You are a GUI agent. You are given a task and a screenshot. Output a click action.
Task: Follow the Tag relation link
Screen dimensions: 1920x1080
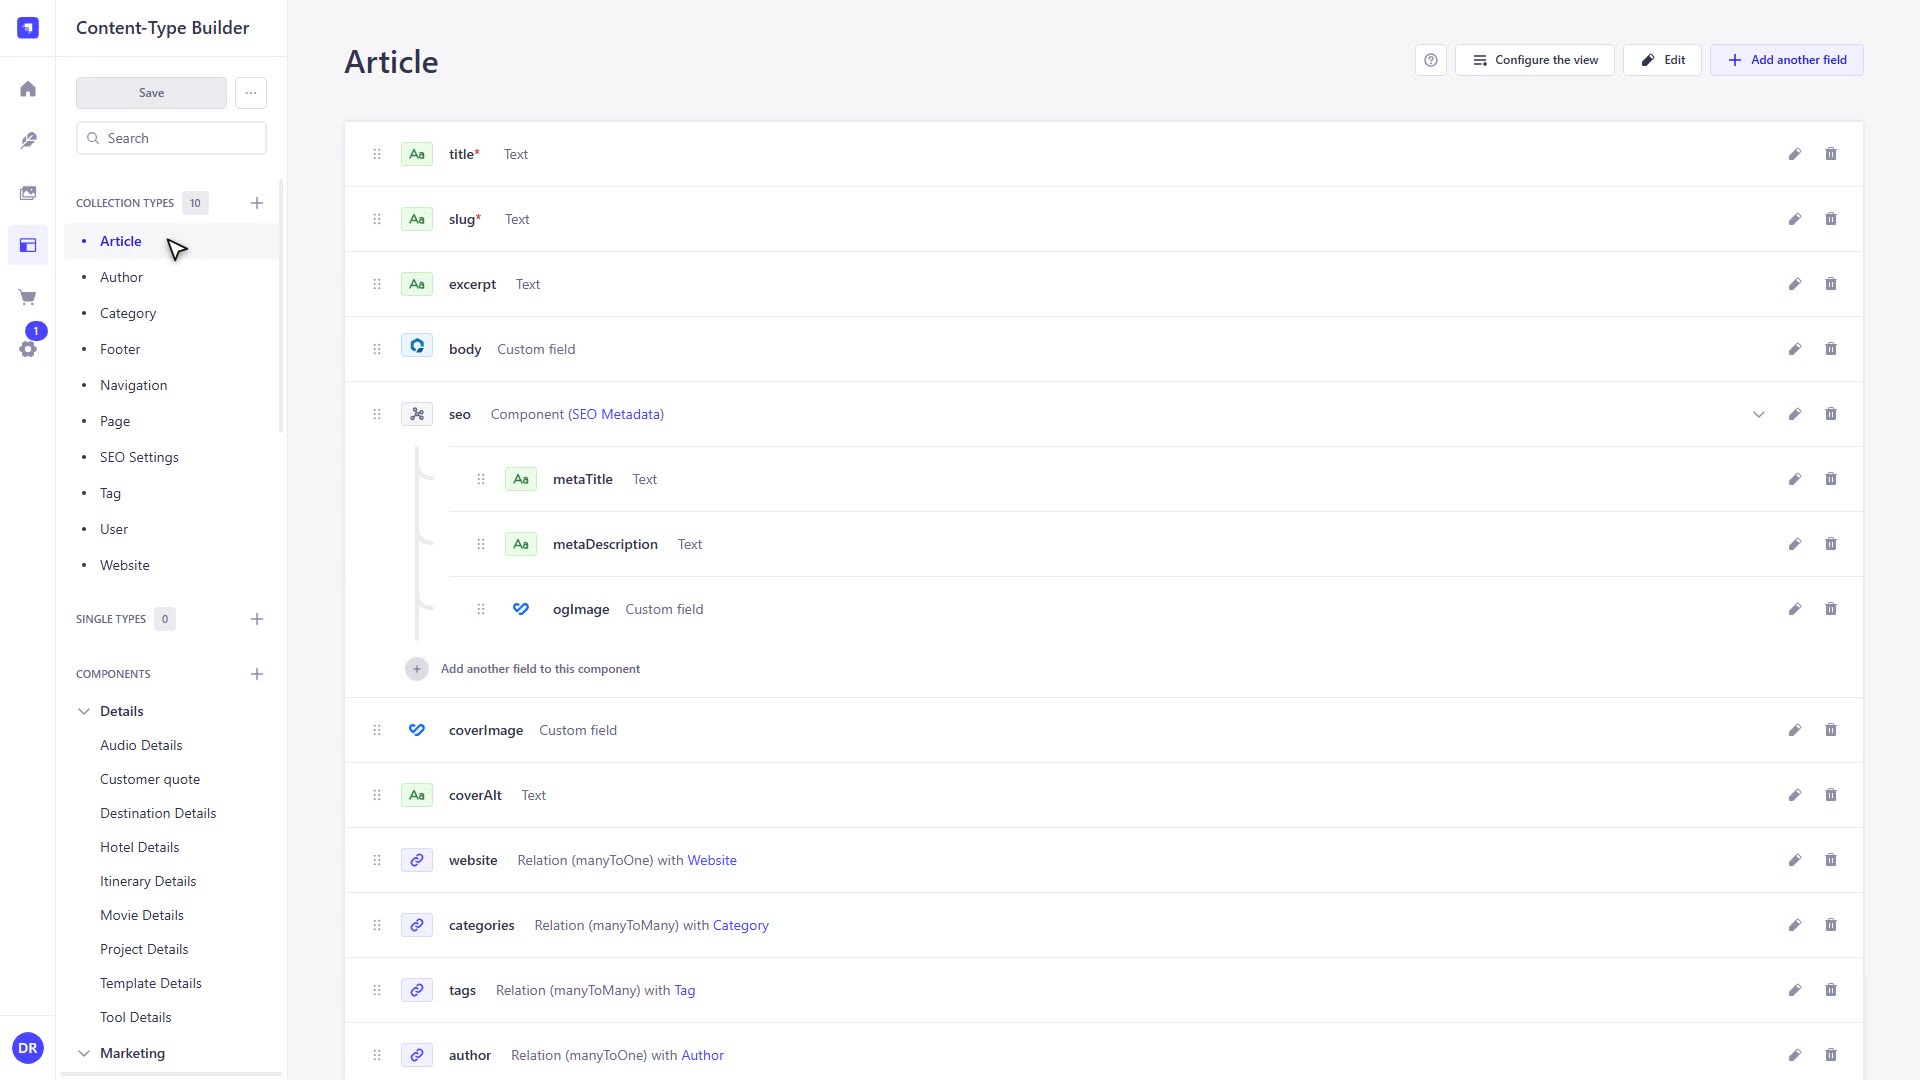tap(685, 990)
